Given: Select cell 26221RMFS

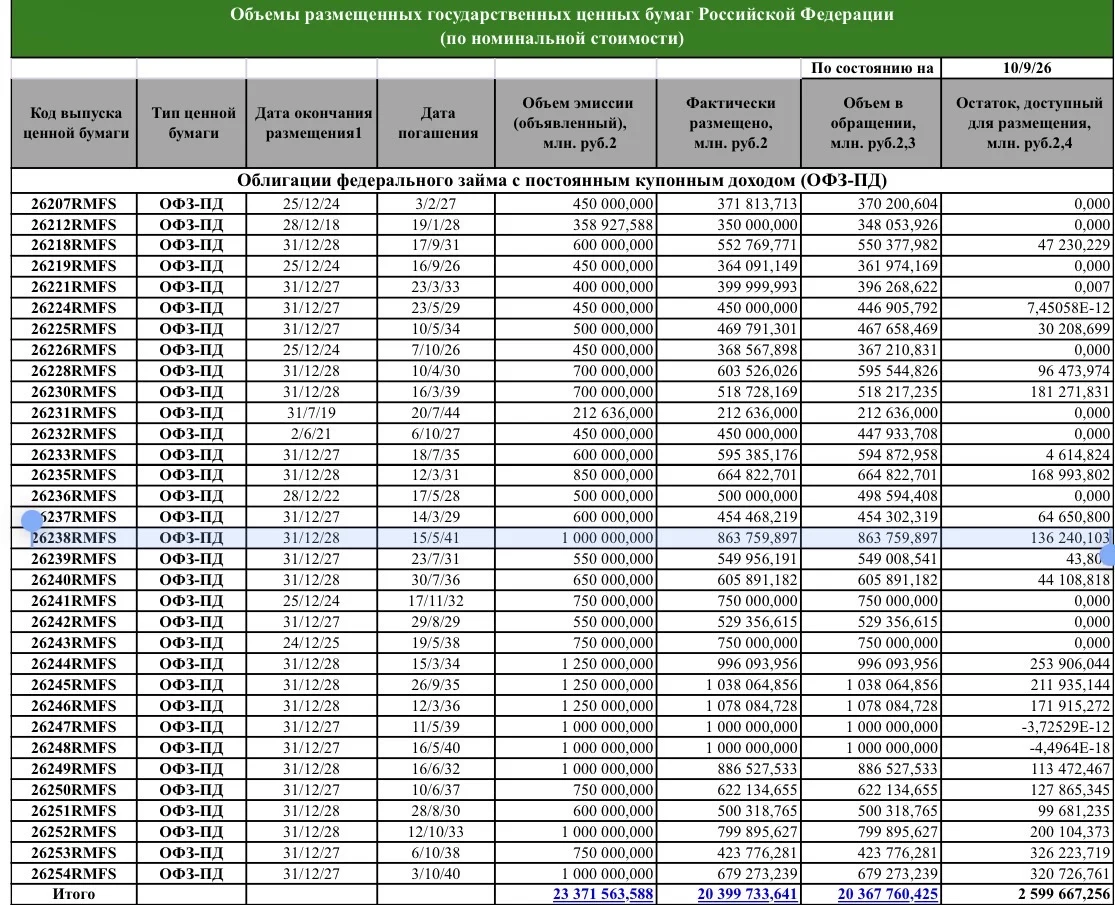Looking at the screenshot, I should pos(74,287).
